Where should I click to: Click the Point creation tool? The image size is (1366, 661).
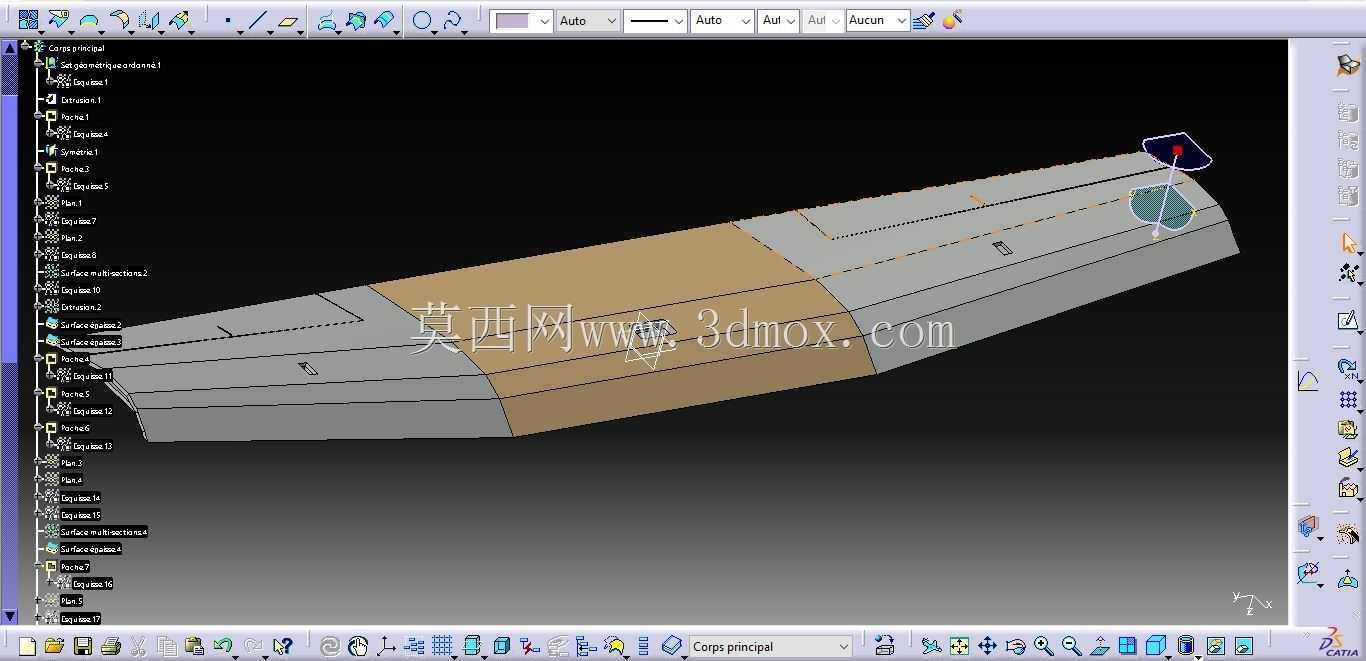click(229, 20)
